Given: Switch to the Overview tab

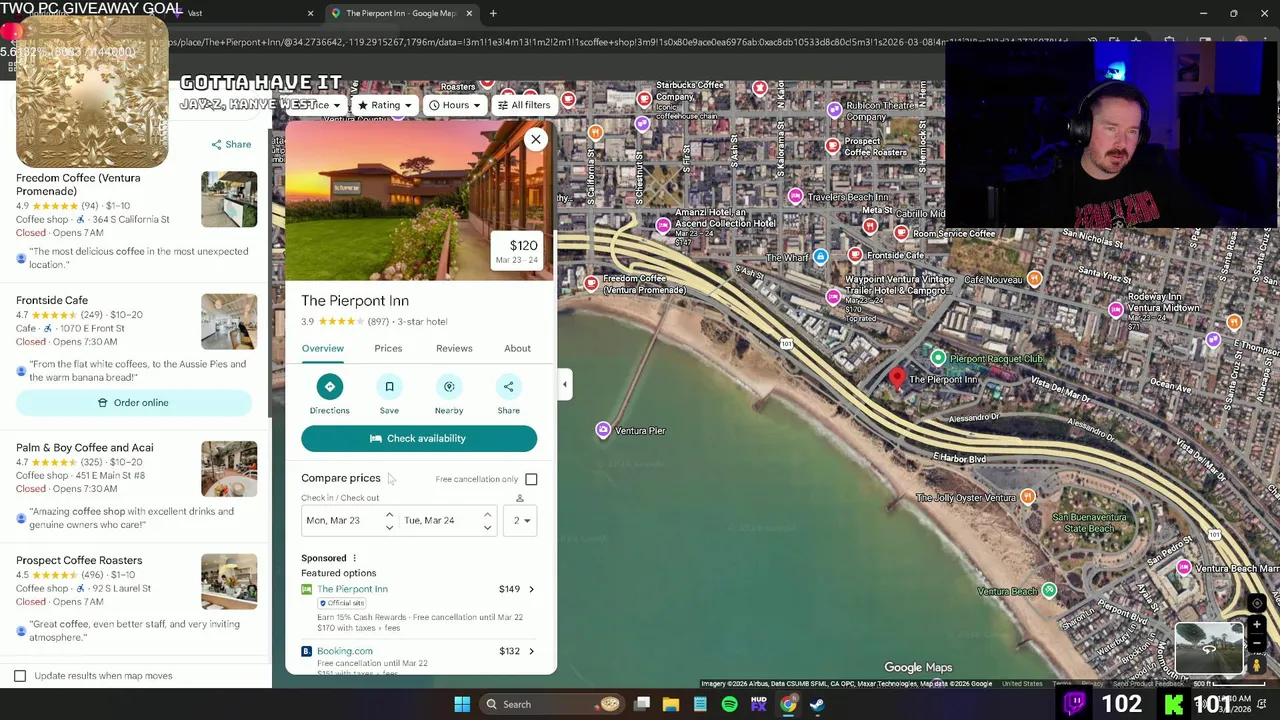Looking at the screenshot, I should 323,348.
